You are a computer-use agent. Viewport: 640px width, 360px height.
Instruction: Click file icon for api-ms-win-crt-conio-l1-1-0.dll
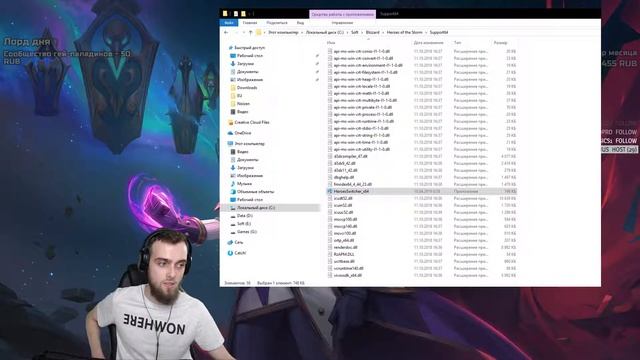point(330,51)
